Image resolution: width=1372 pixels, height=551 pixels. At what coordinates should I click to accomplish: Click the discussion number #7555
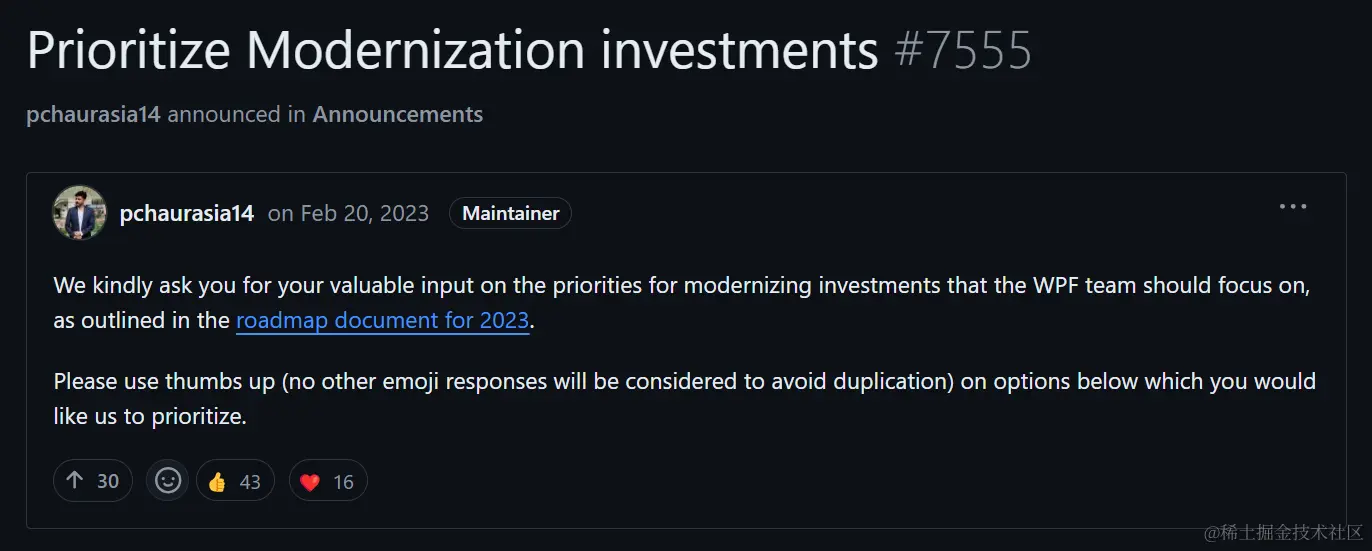(963, 50)
